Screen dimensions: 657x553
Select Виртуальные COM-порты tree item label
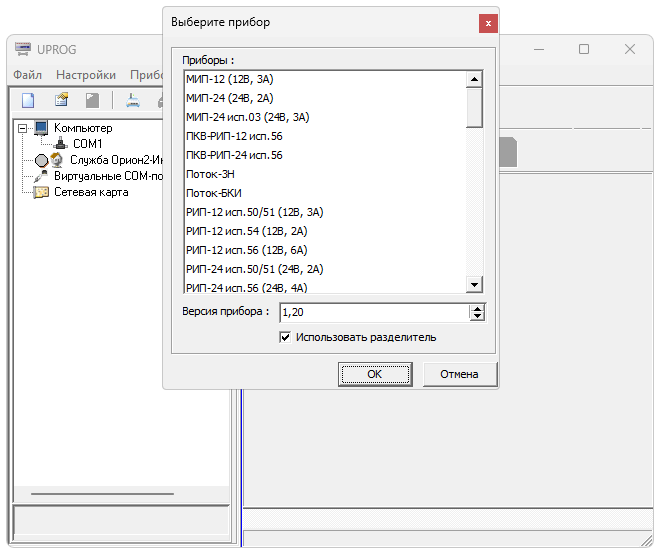[108, 176]
